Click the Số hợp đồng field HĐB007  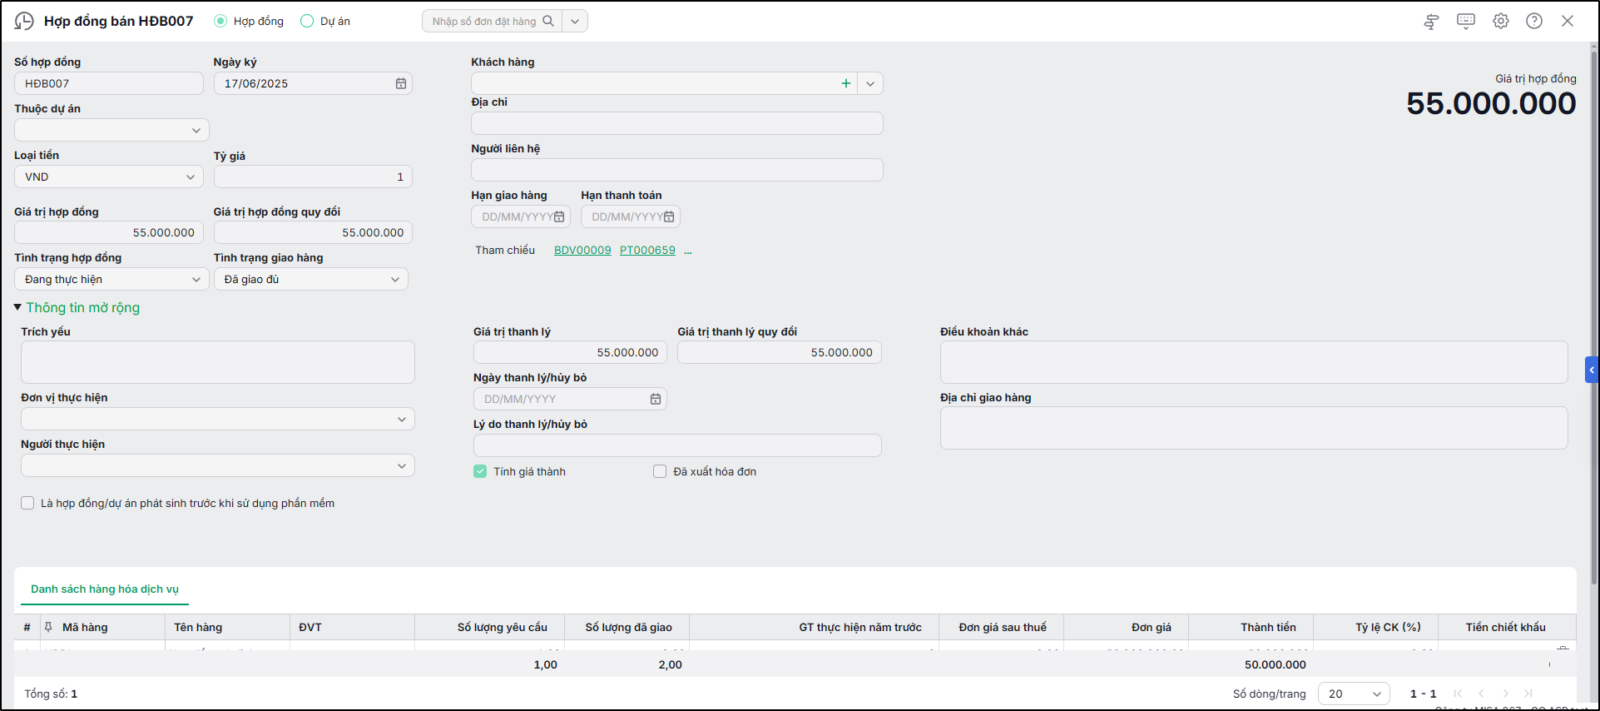[x=109, y=84]
